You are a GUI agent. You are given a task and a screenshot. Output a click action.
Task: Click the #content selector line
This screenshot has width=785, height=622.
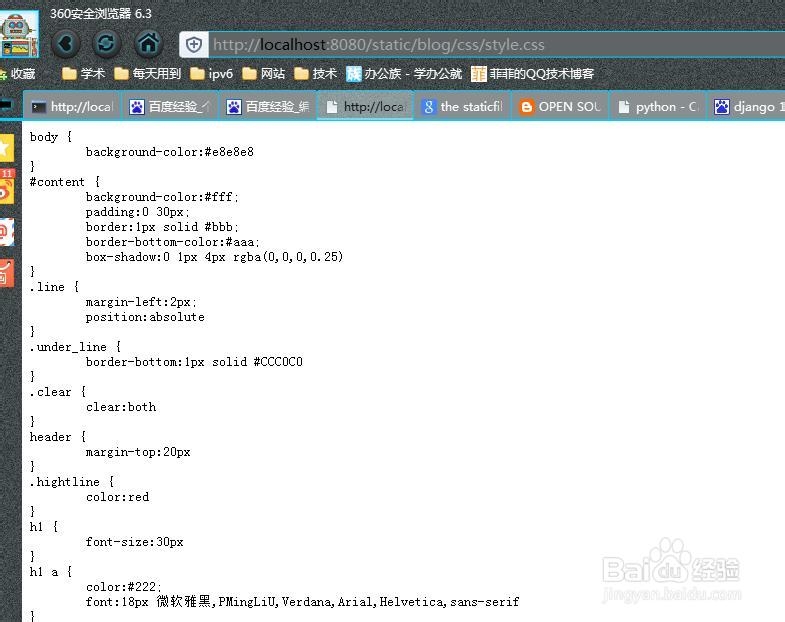point(65,182)
